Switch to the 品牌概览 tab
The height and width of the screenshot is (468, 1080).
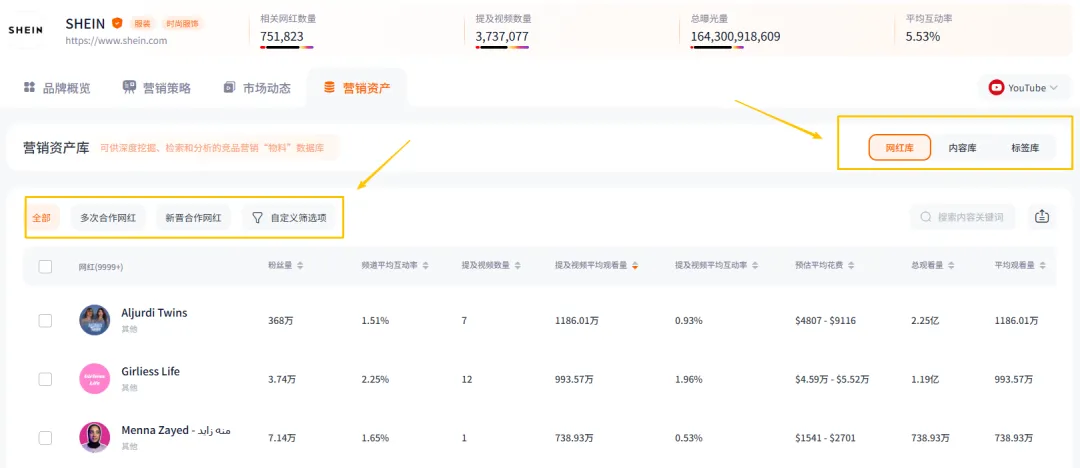57,88
